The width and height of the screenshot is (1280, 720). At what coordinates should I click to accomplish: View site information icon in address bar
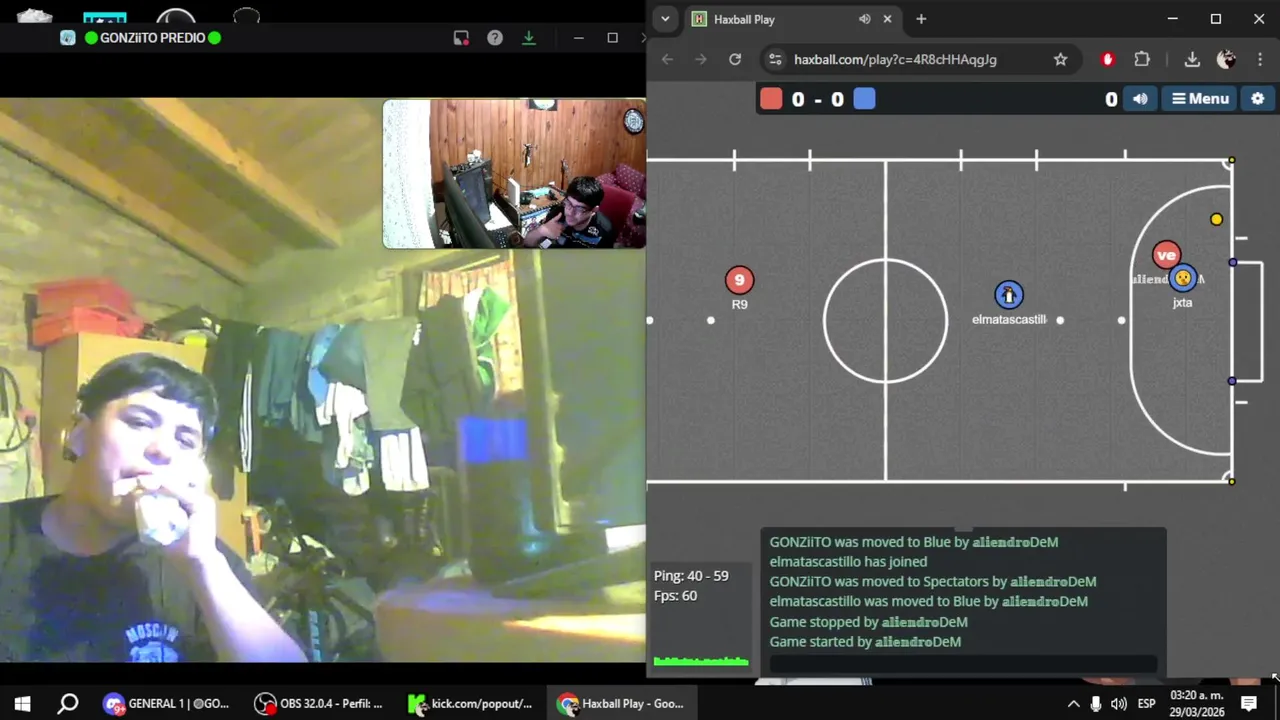[x=775, y=59]
